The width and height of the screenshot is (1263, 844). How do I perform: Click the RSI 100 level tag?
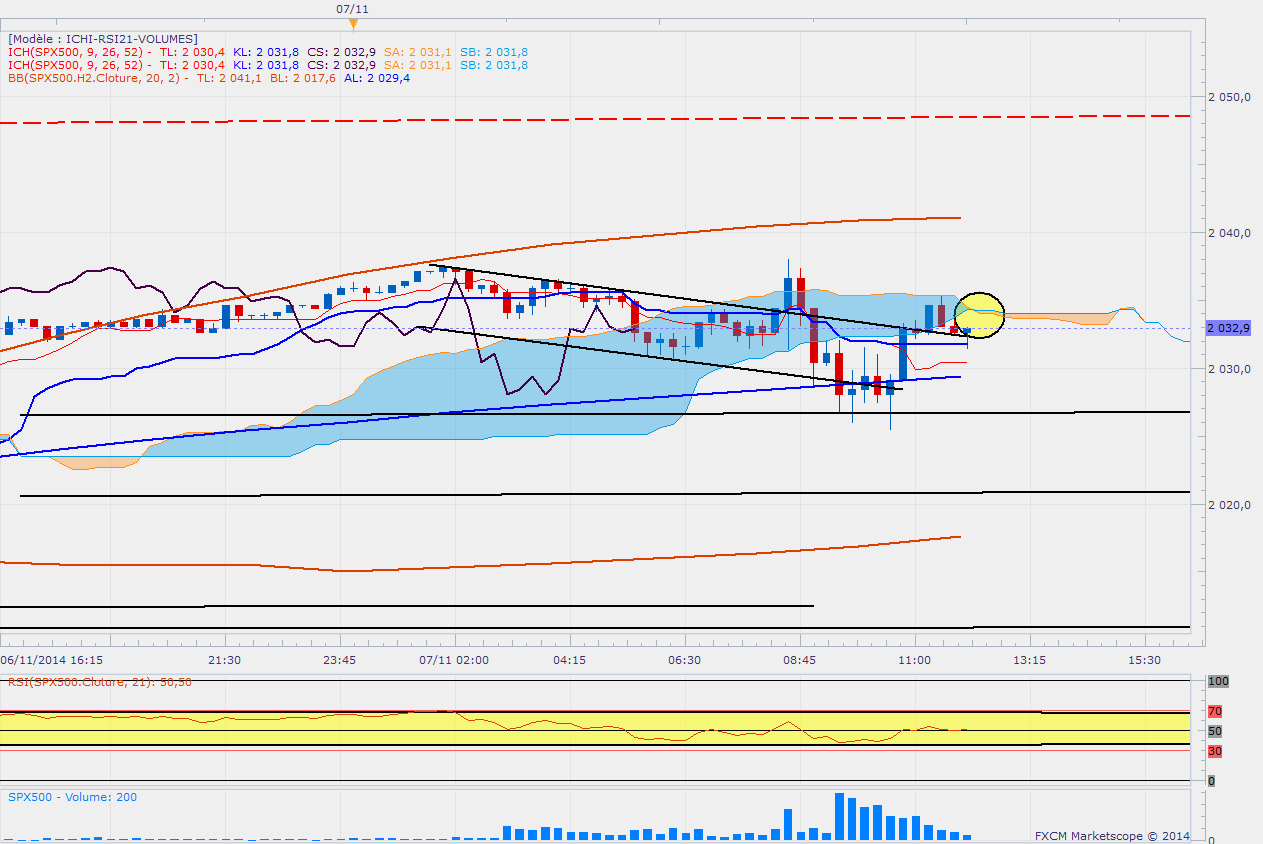[x=1218, y=681]
